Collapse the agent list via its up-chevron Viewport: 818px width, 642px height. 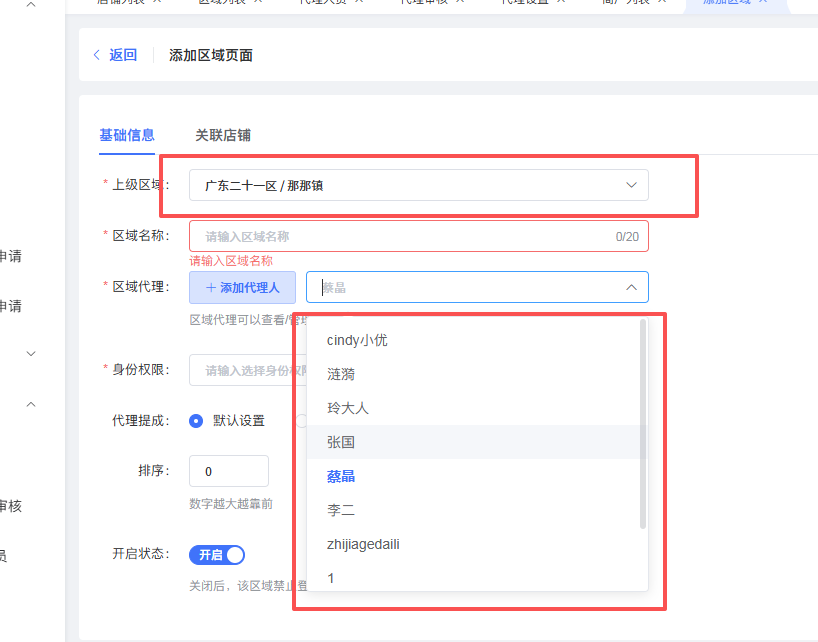[x=631, y=288]
